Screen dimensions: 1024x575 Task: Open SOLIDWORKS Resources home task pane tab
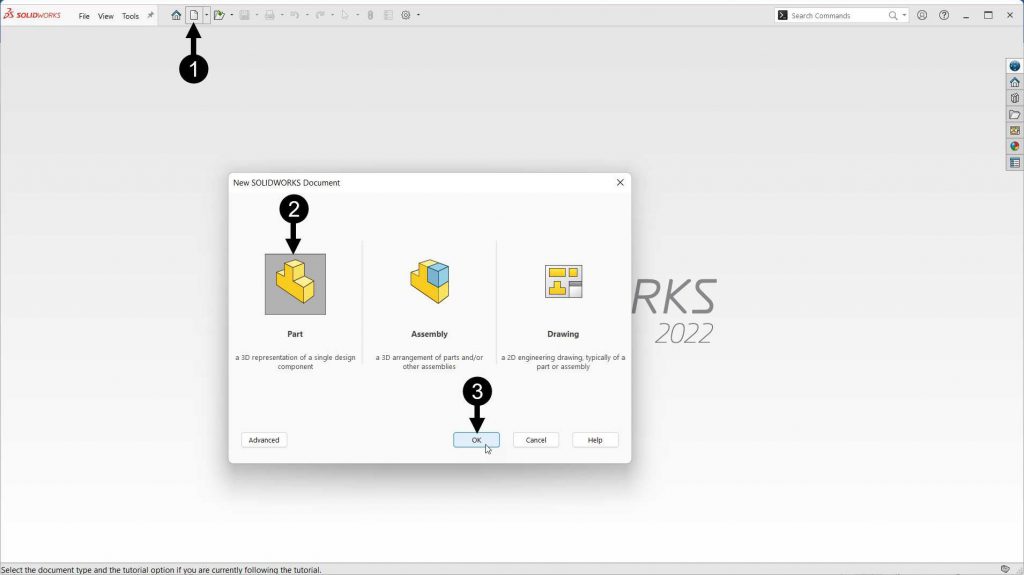click(x=1014, y=82)
